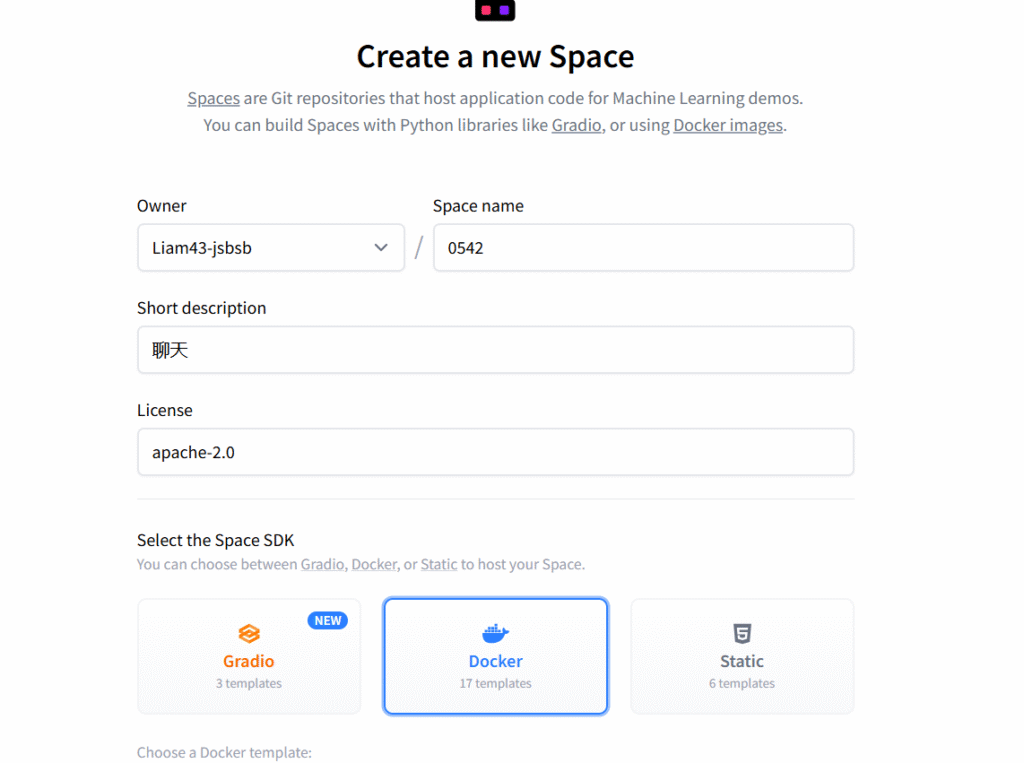
Task: Click the Space name input field
Action: [x=643, y=248]
